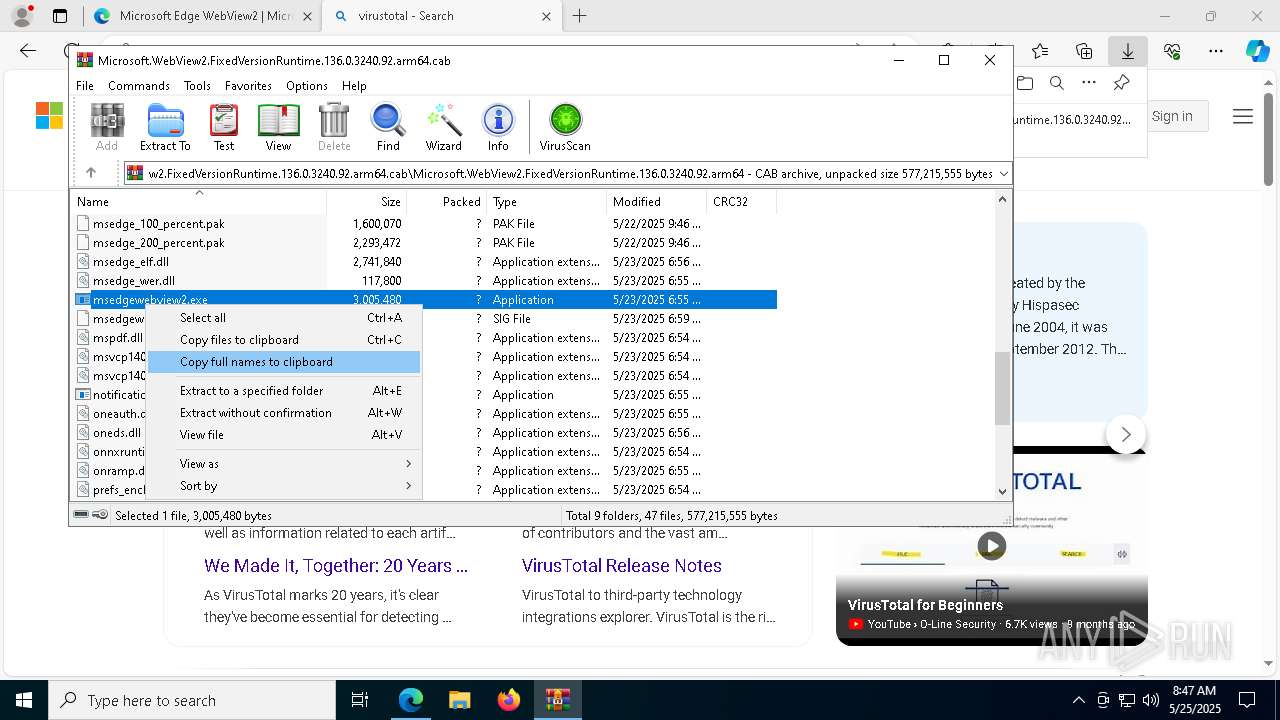1280x720 pixels.
Task: Click the Find toolbar icon
Action: coord(388,127)
